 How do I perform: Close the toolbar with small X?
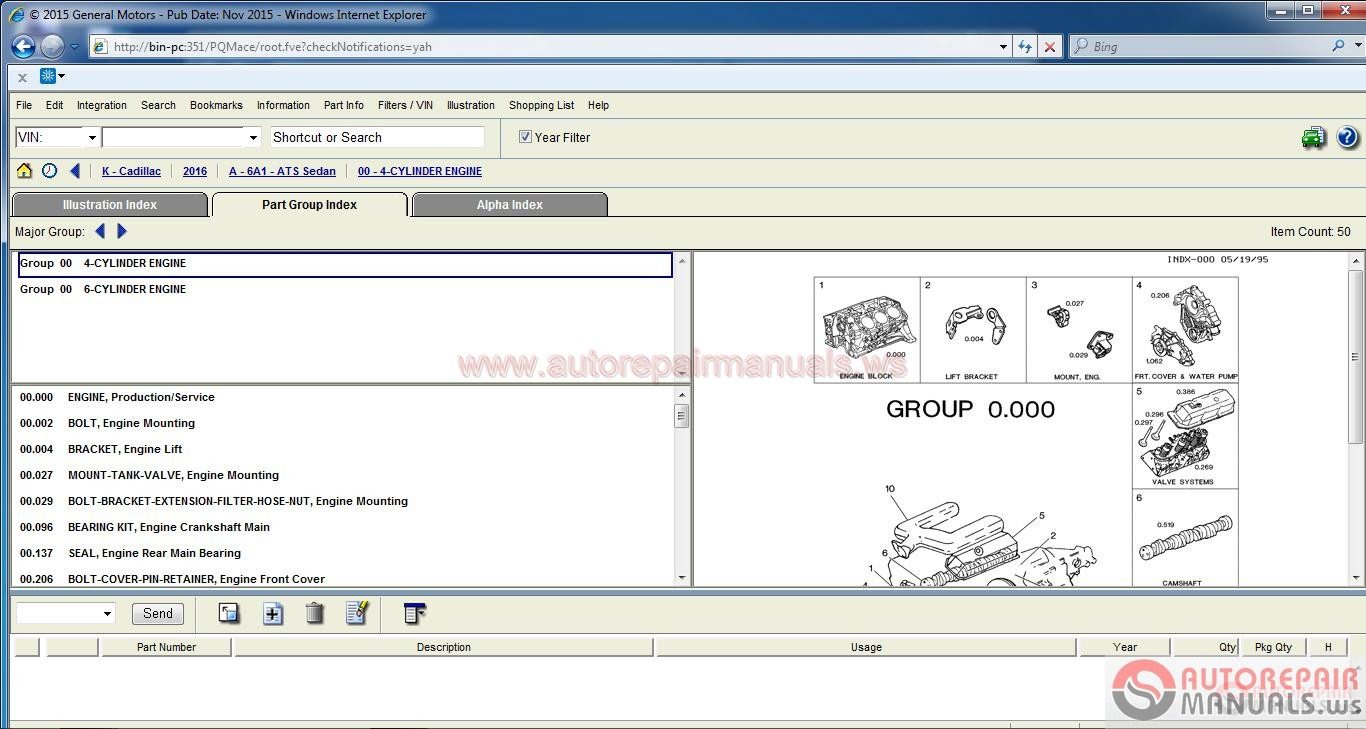tap(22, 77)
